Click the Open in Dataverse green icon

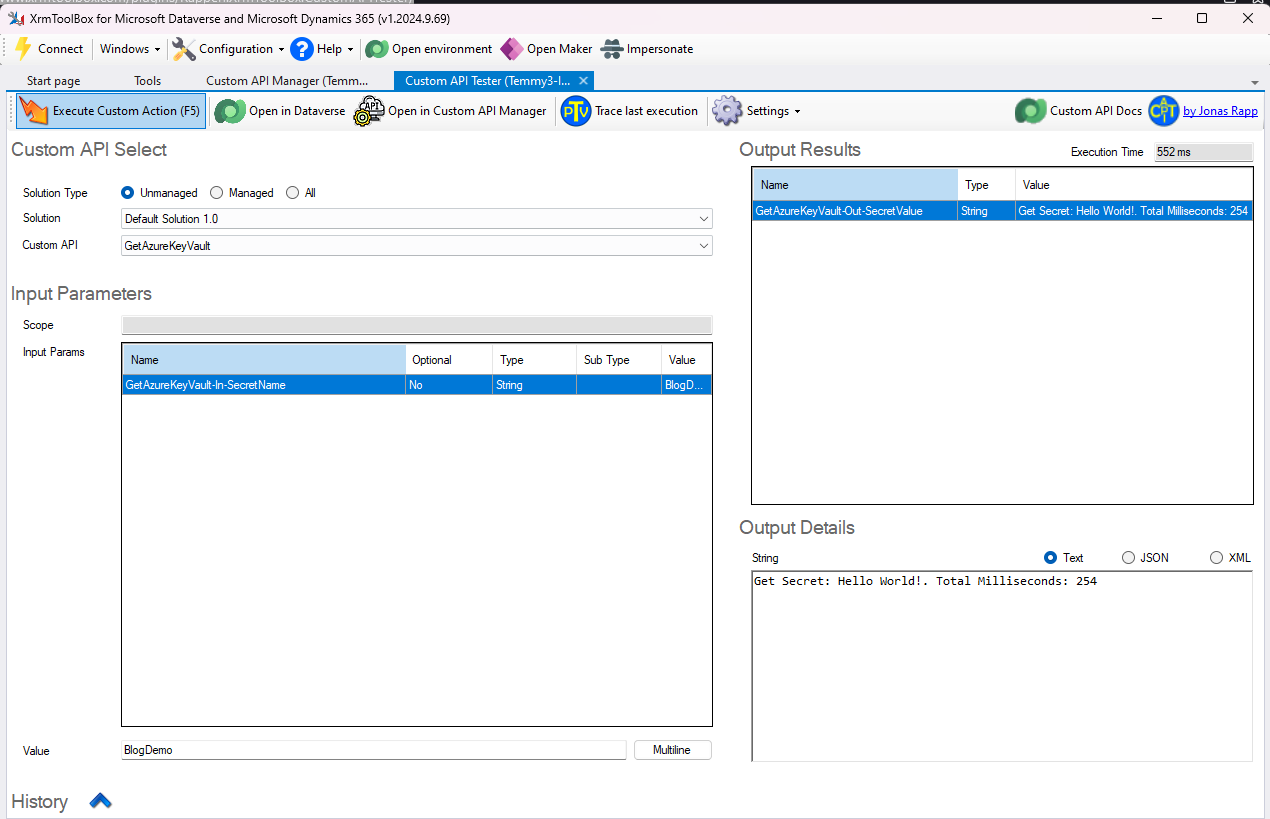pyautogui.click(x=230, y=111)
